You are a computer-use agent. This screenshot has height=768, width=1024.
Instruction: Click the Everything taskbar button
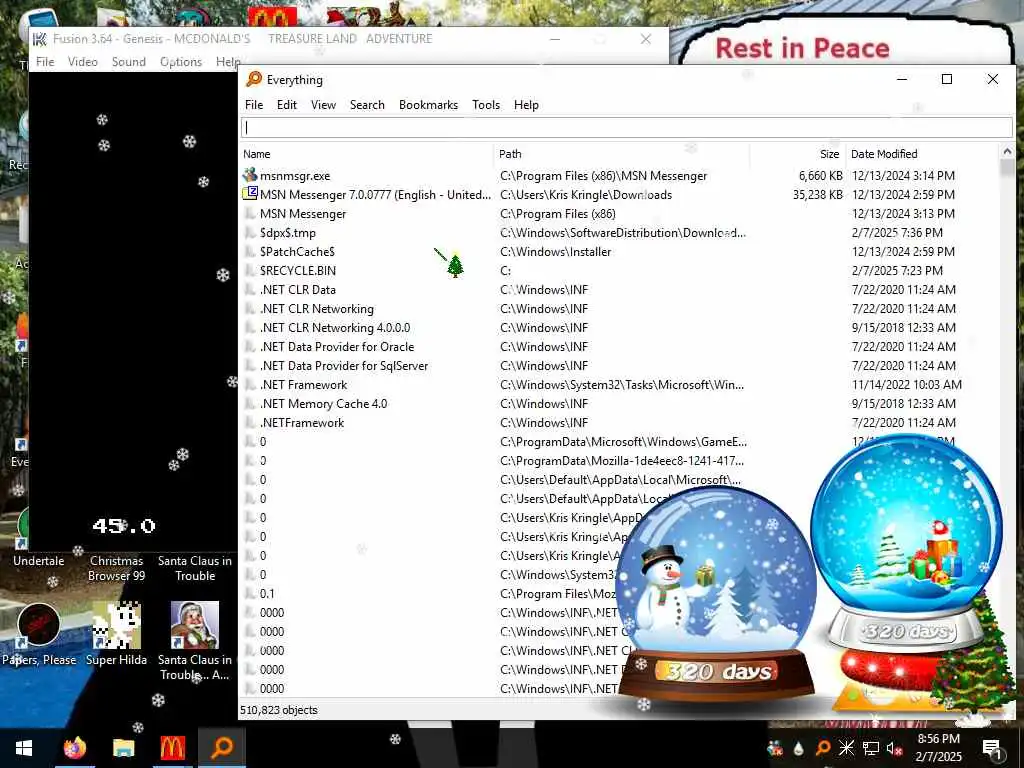pyautogui.click(x=222, y=748)
